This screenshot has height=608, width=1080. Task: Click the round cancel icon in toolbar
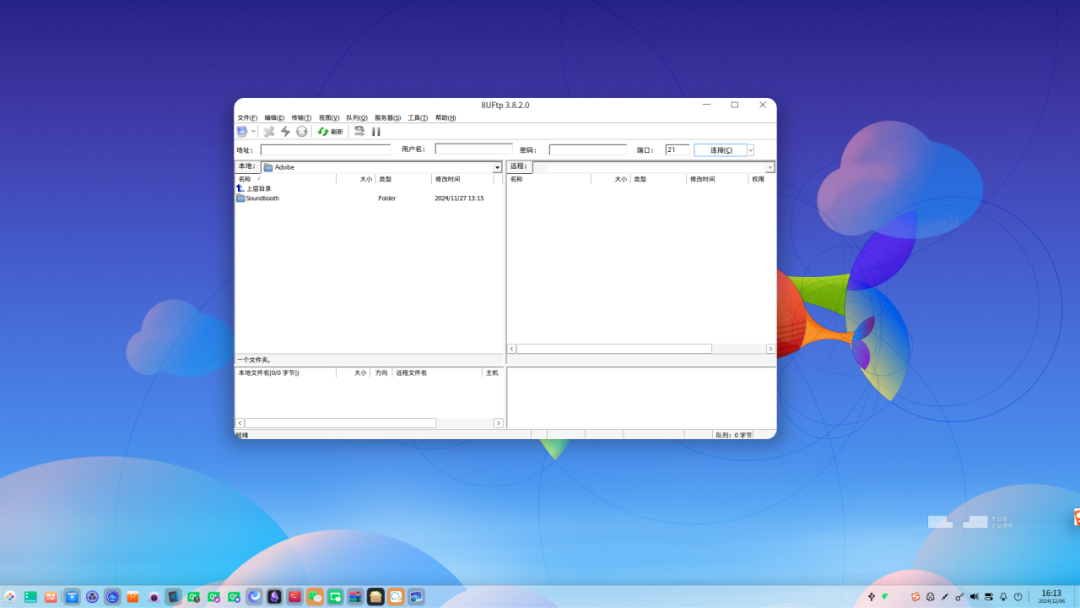pos(301,131)
